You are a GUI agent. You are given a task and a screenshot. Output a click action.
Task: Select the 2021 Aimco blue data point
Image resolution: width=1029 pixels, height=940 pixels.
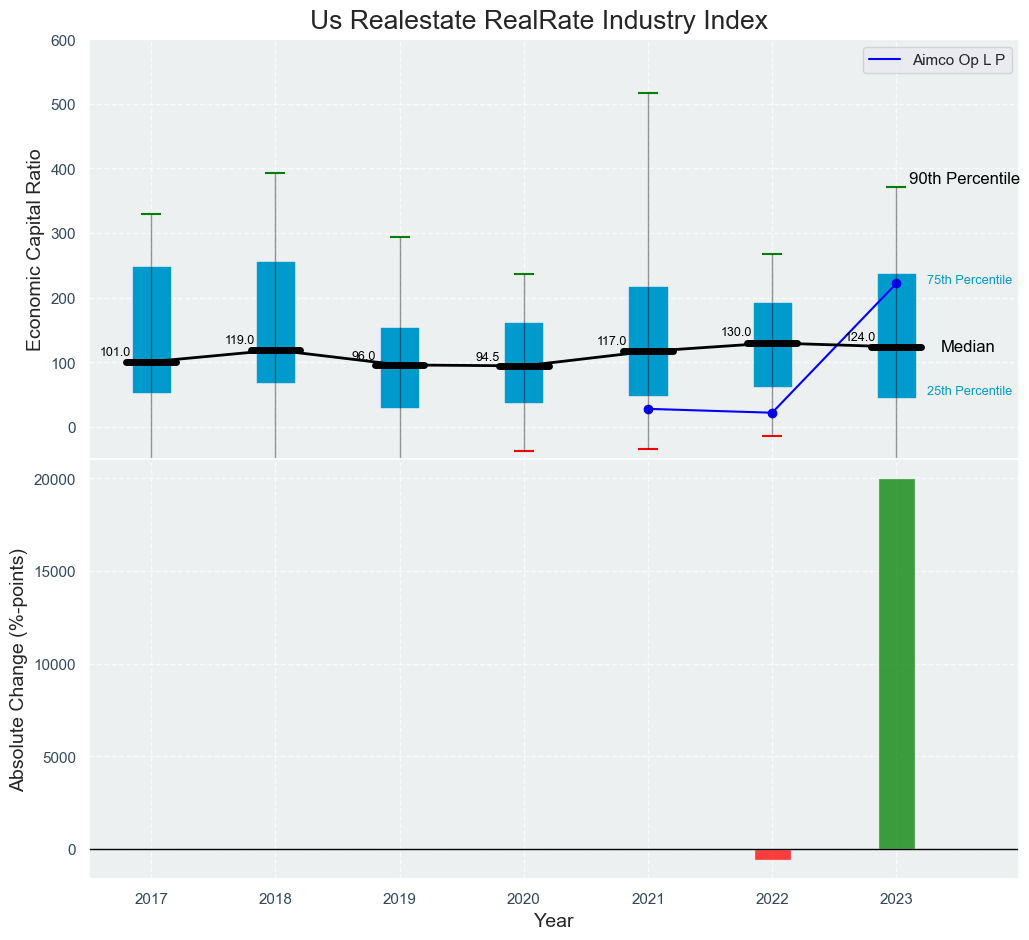click(x=648, y=409)
